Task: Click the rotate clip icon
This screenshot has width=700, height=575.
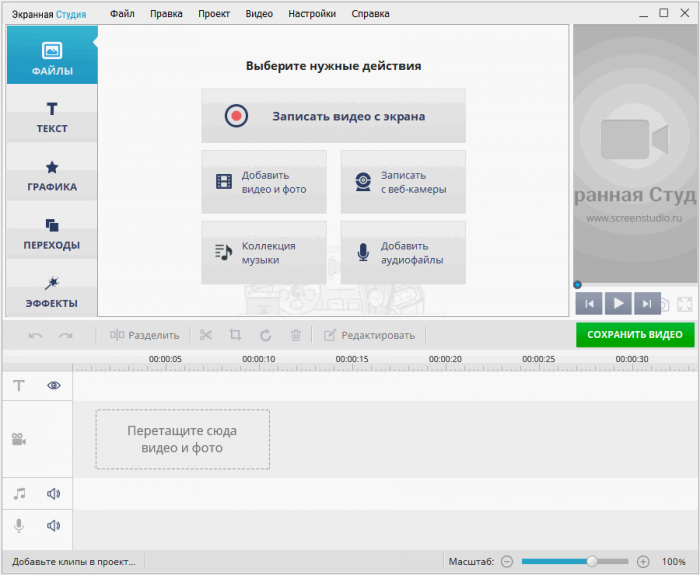Action: [x=265, y=335]
